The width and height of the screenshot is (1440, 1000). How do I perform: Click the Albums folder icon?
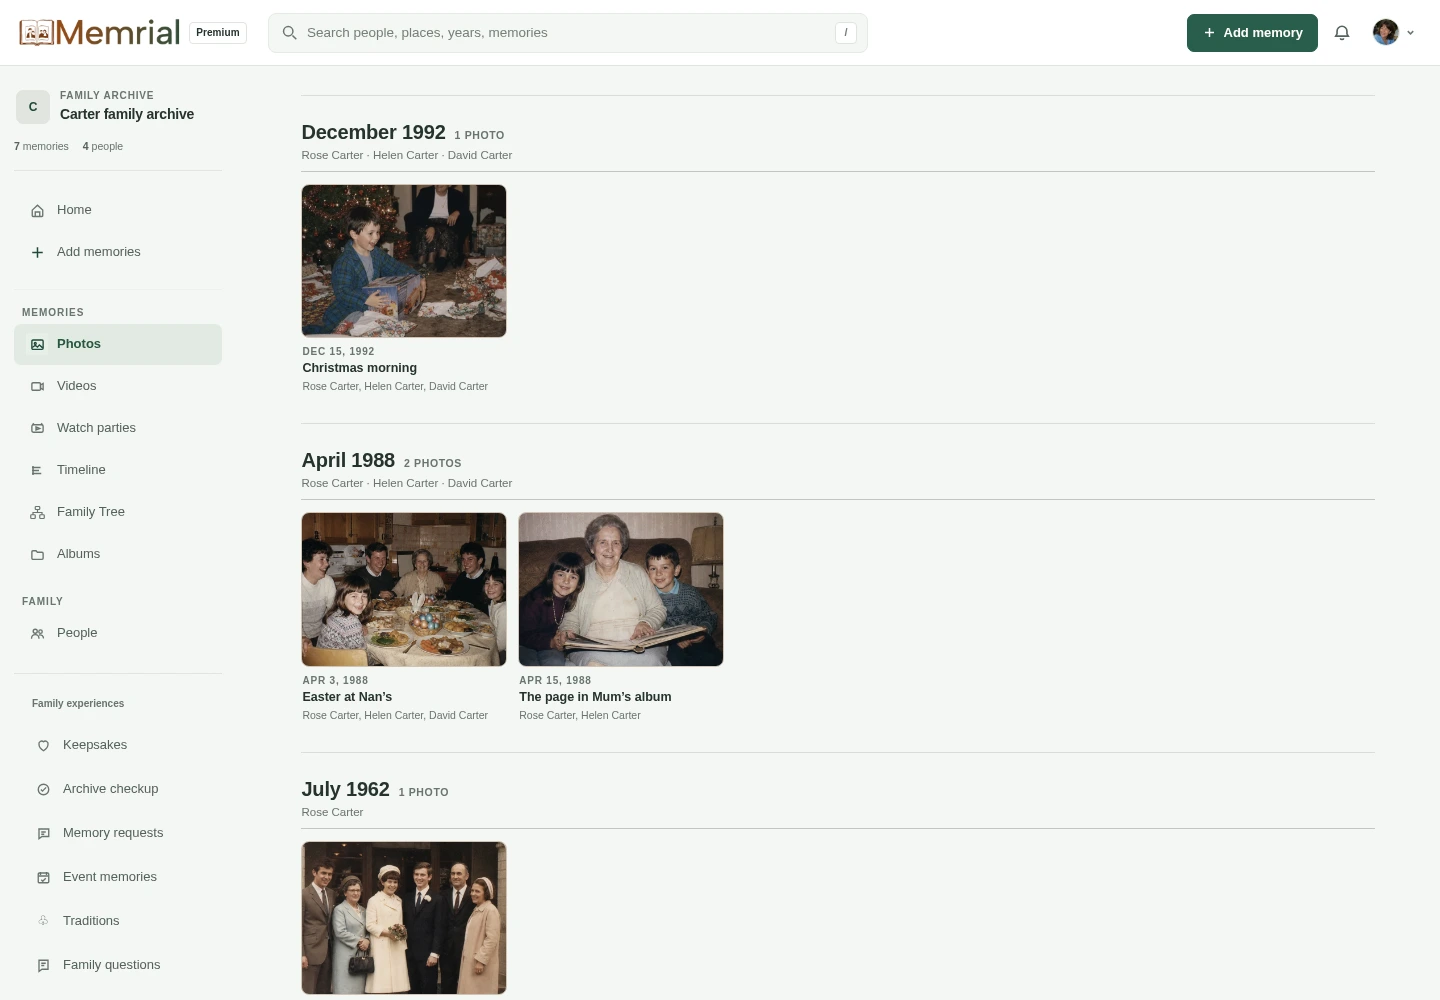(37, 554)
